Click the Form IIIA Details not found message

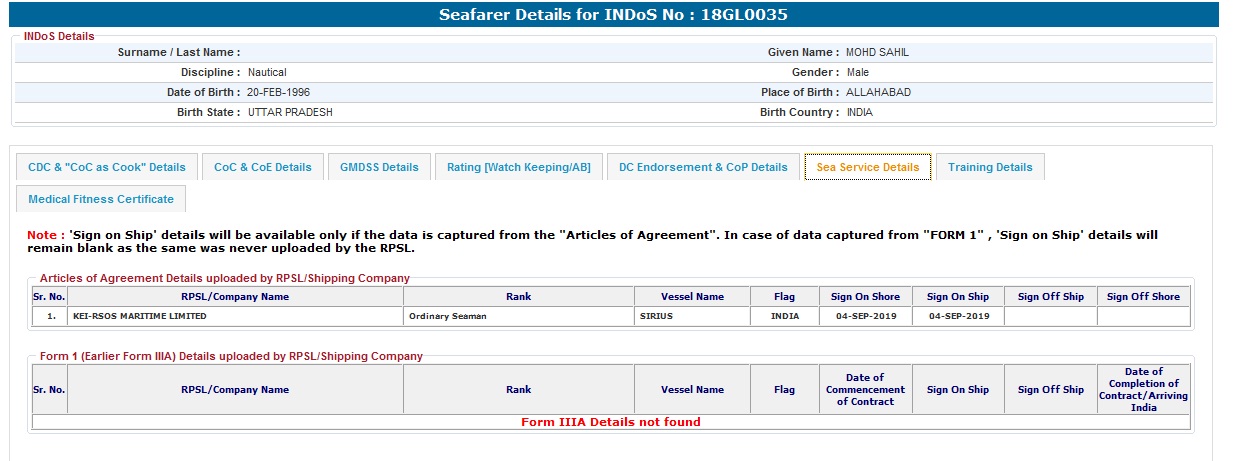click(610, 422)
